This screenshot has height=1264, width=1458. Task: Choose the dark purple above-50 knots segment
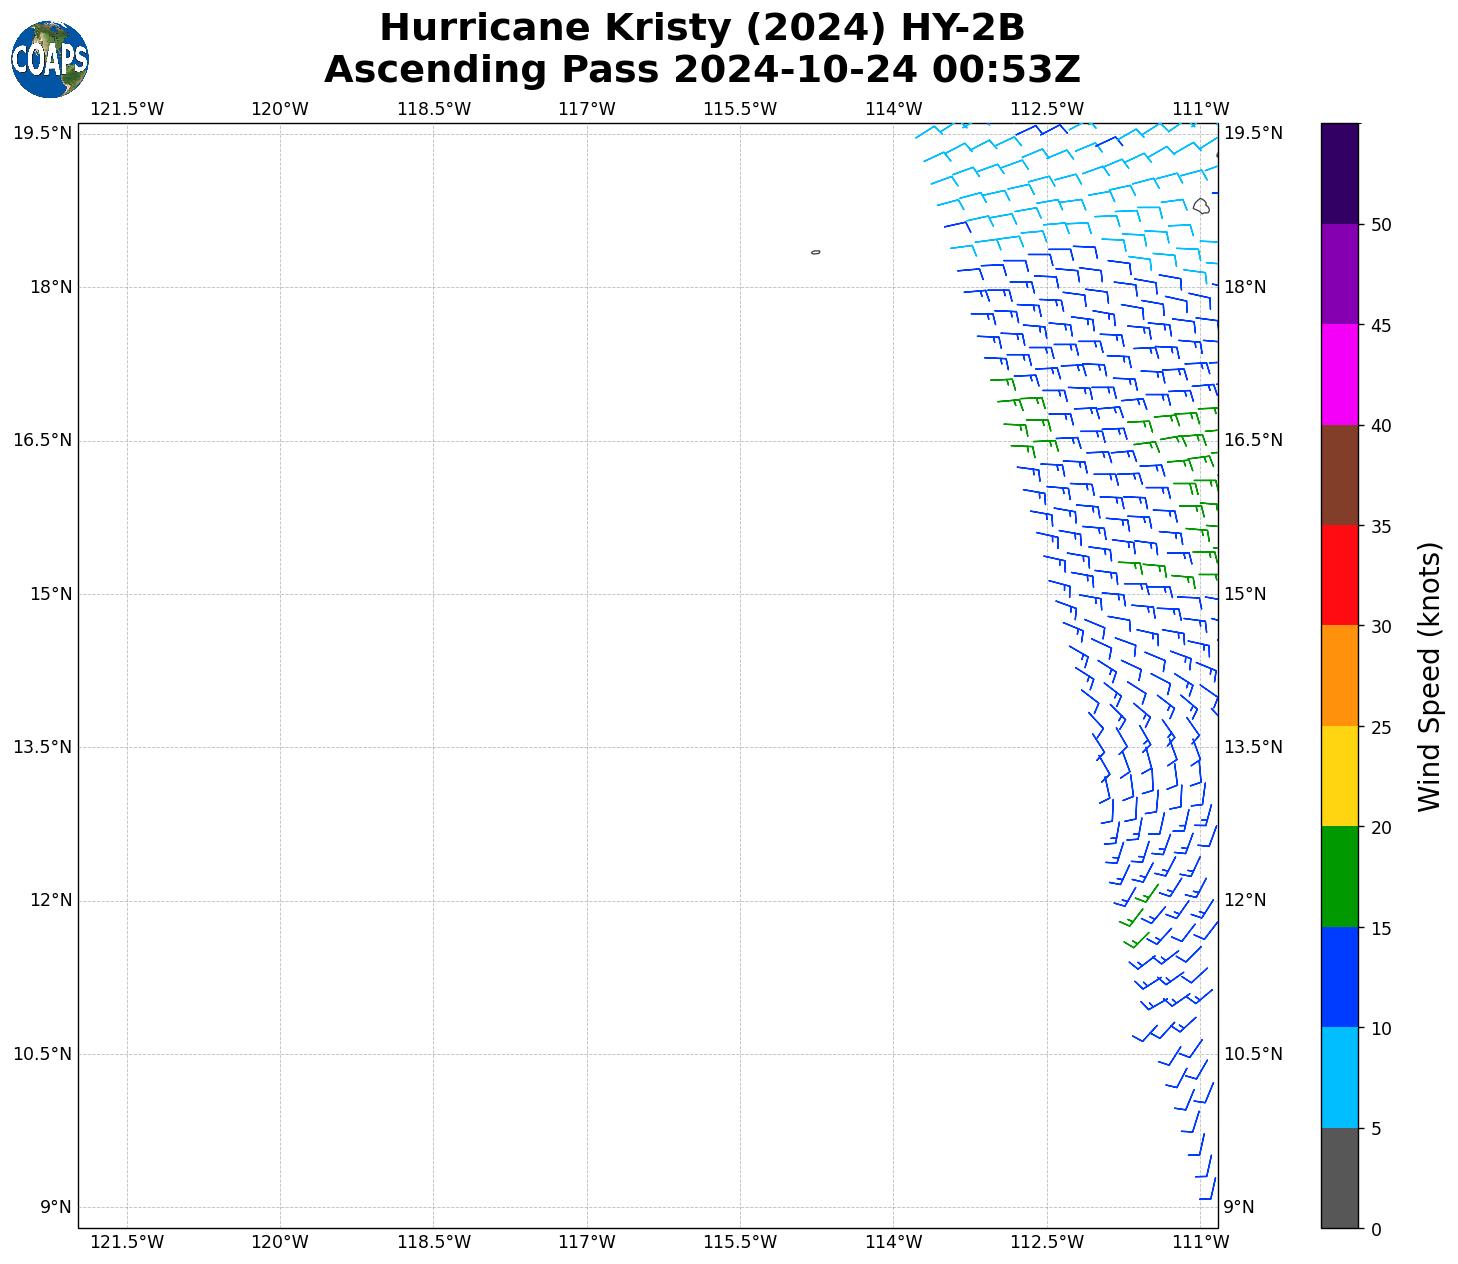point(1339,173)
